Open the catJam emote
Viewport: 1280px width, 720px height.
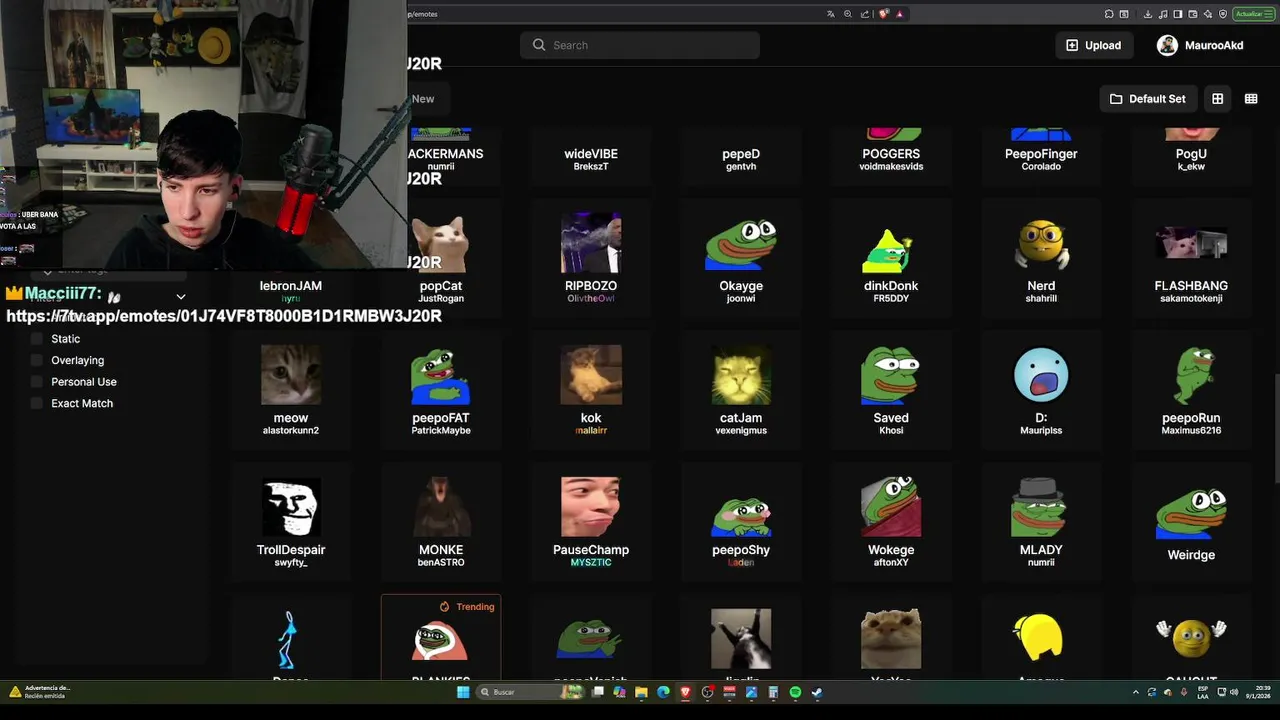click(741, 389)
